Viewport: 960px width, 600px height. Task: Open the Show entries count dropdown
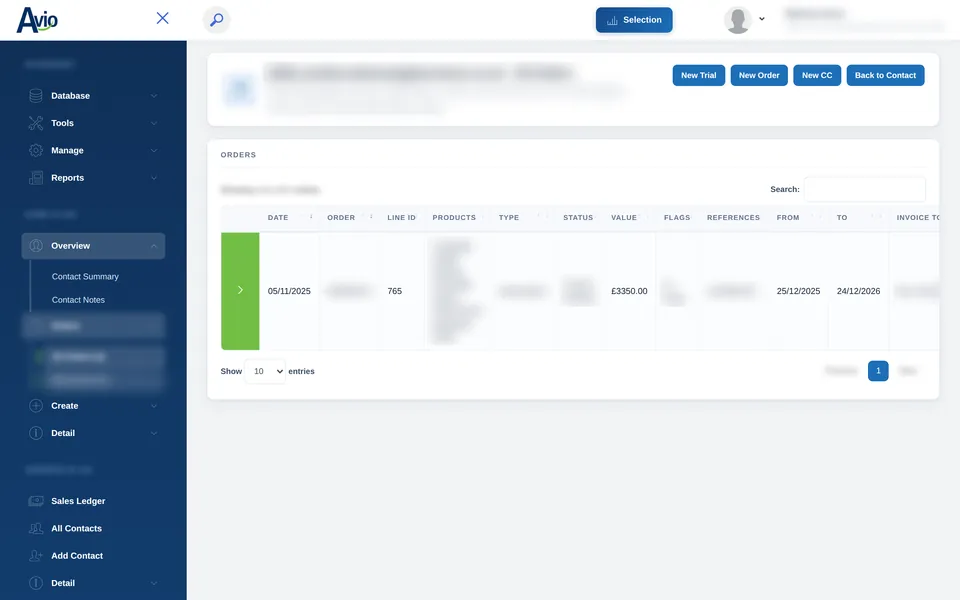point(265,372)
